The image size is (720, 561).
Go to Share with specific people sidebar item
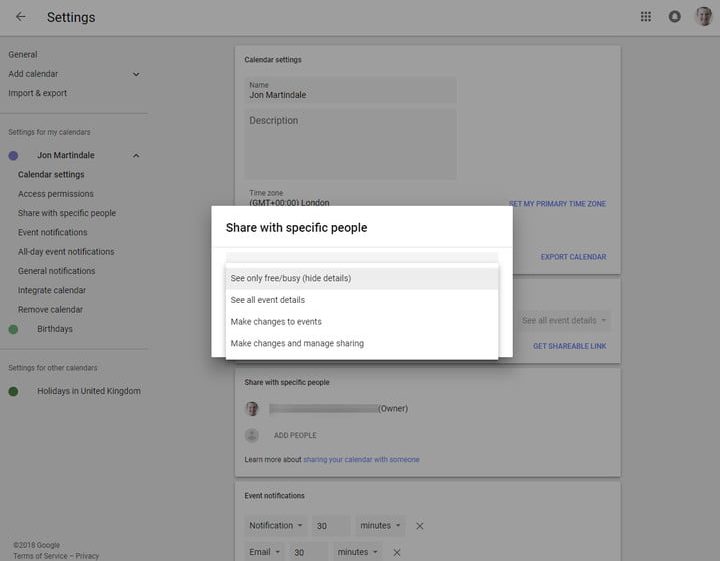[67, 213]
